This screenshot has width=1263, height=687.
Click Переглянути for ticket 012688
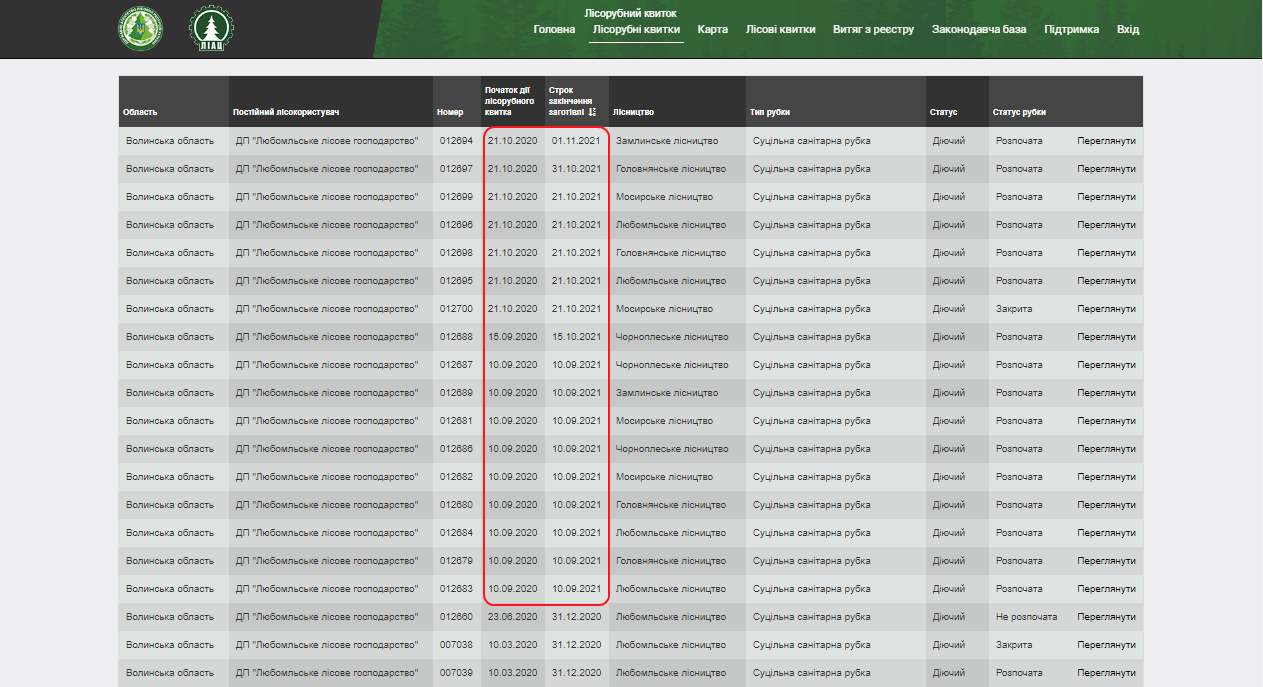coord(1106,337)
